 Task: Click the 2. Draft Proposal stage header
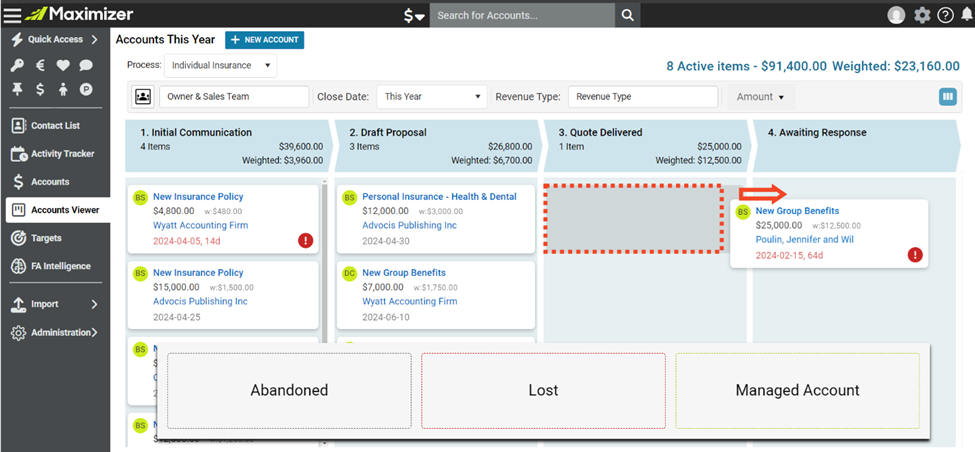[x=437, y=146]
